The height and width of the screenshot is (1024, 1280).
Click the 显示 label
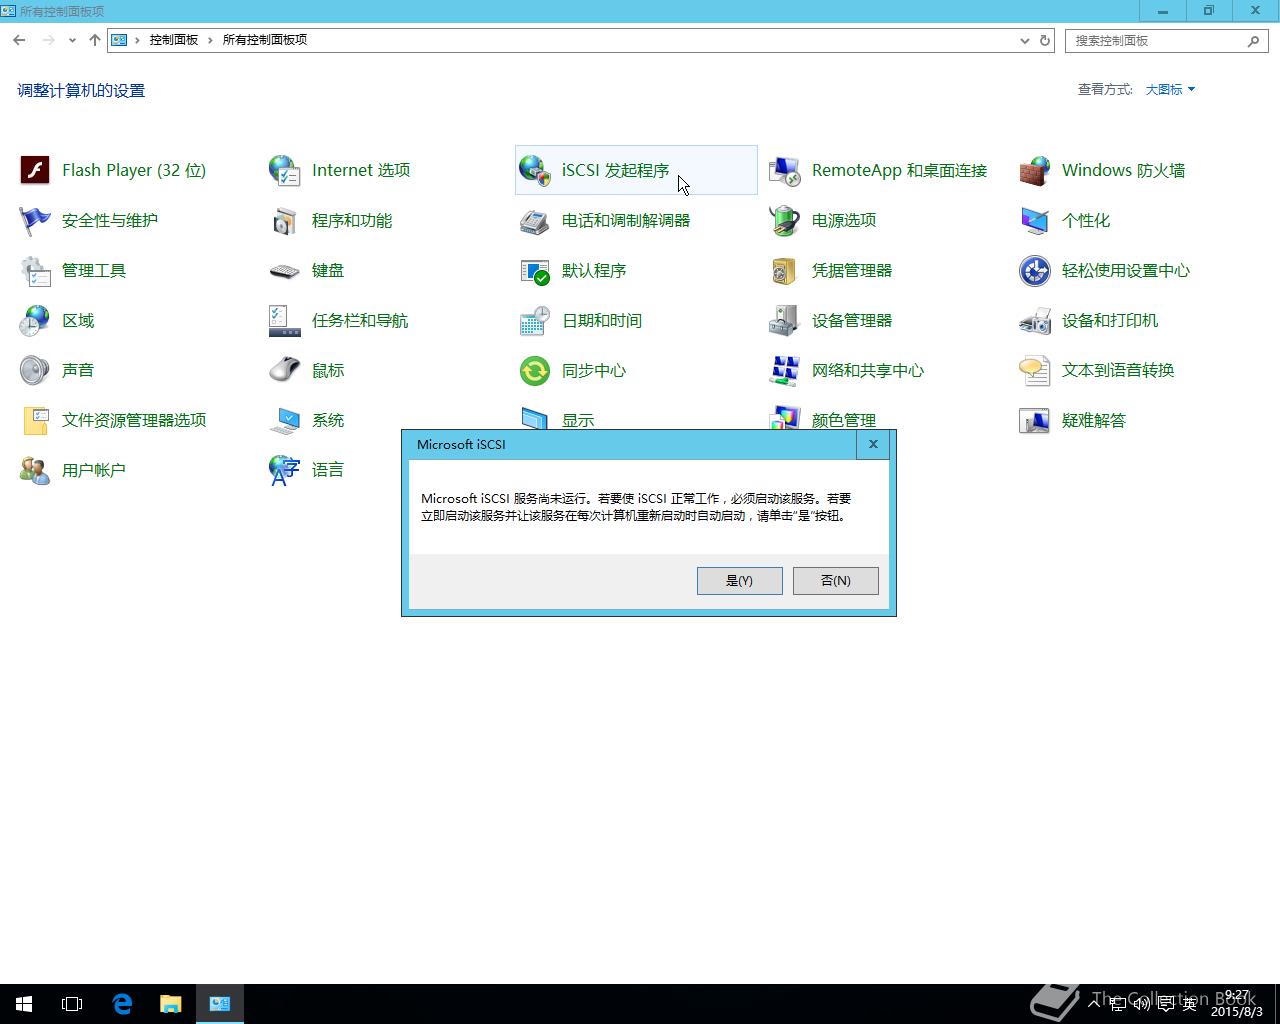pyautogui.click(x=578, y=420)
